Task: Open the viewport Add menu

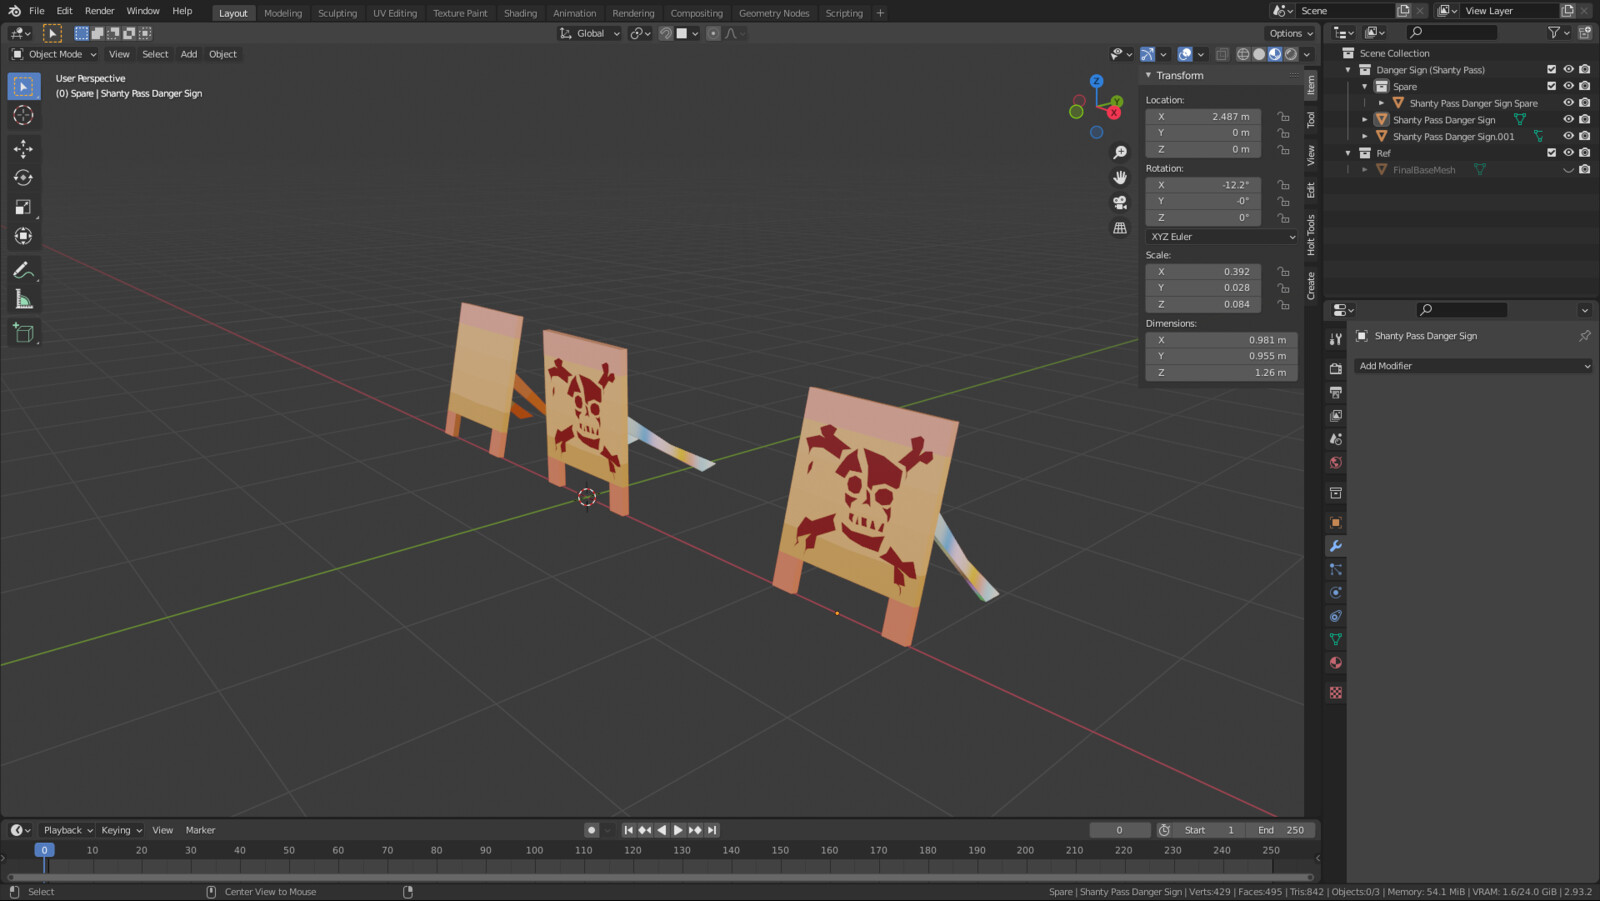Action: 189,54
